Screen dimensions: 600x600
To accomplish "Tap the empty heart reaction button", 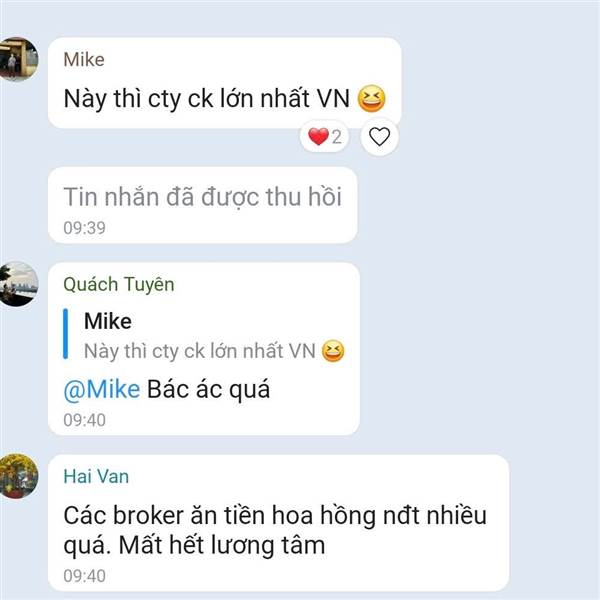I will 379,137.
